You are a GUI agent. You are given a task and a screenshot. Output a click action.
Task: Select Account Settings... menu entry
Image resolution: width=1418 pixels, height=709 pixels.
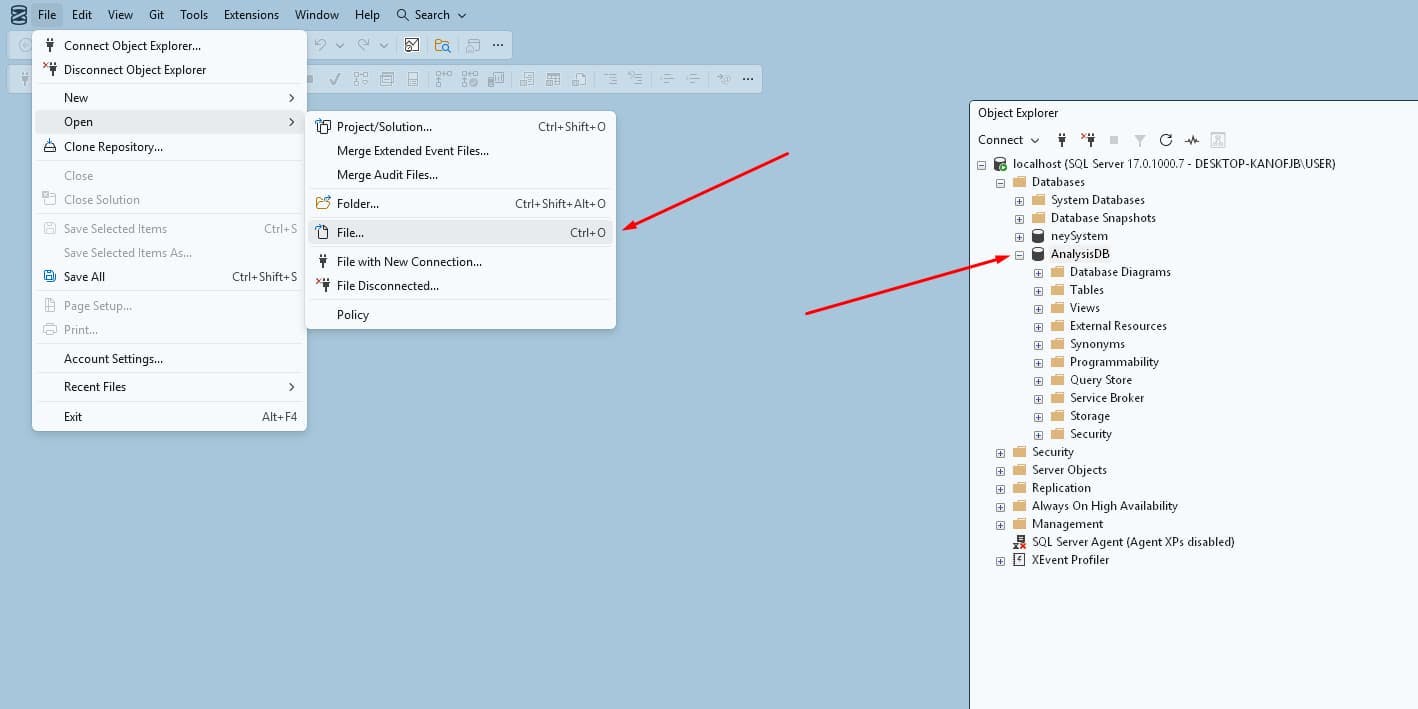point(169,358)
